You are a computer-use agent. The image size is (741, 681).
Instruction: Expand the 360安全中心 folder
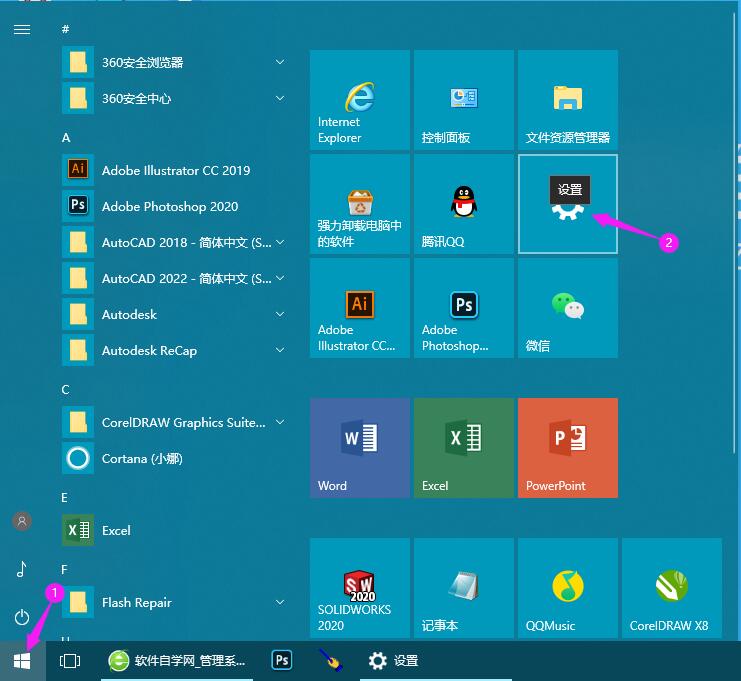pos(175,98)
